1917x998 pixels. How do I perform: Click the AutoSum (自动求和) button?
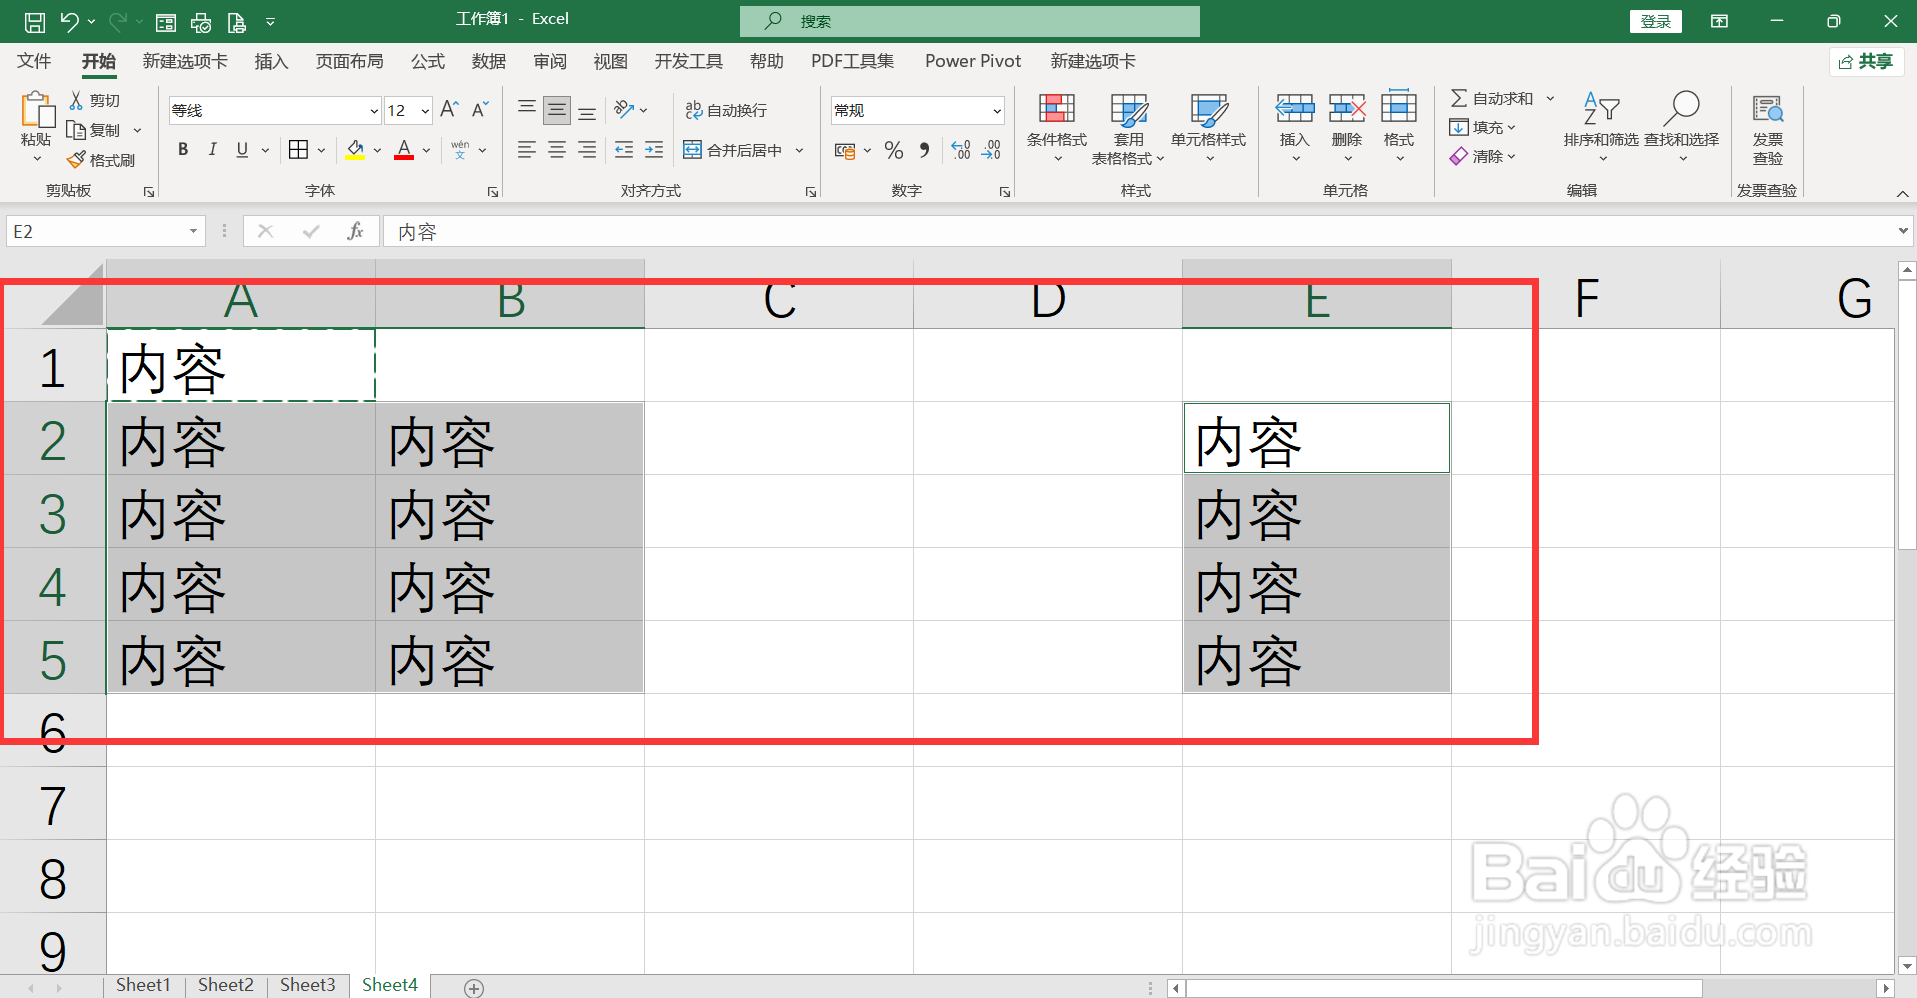[x=1491, y=98]
